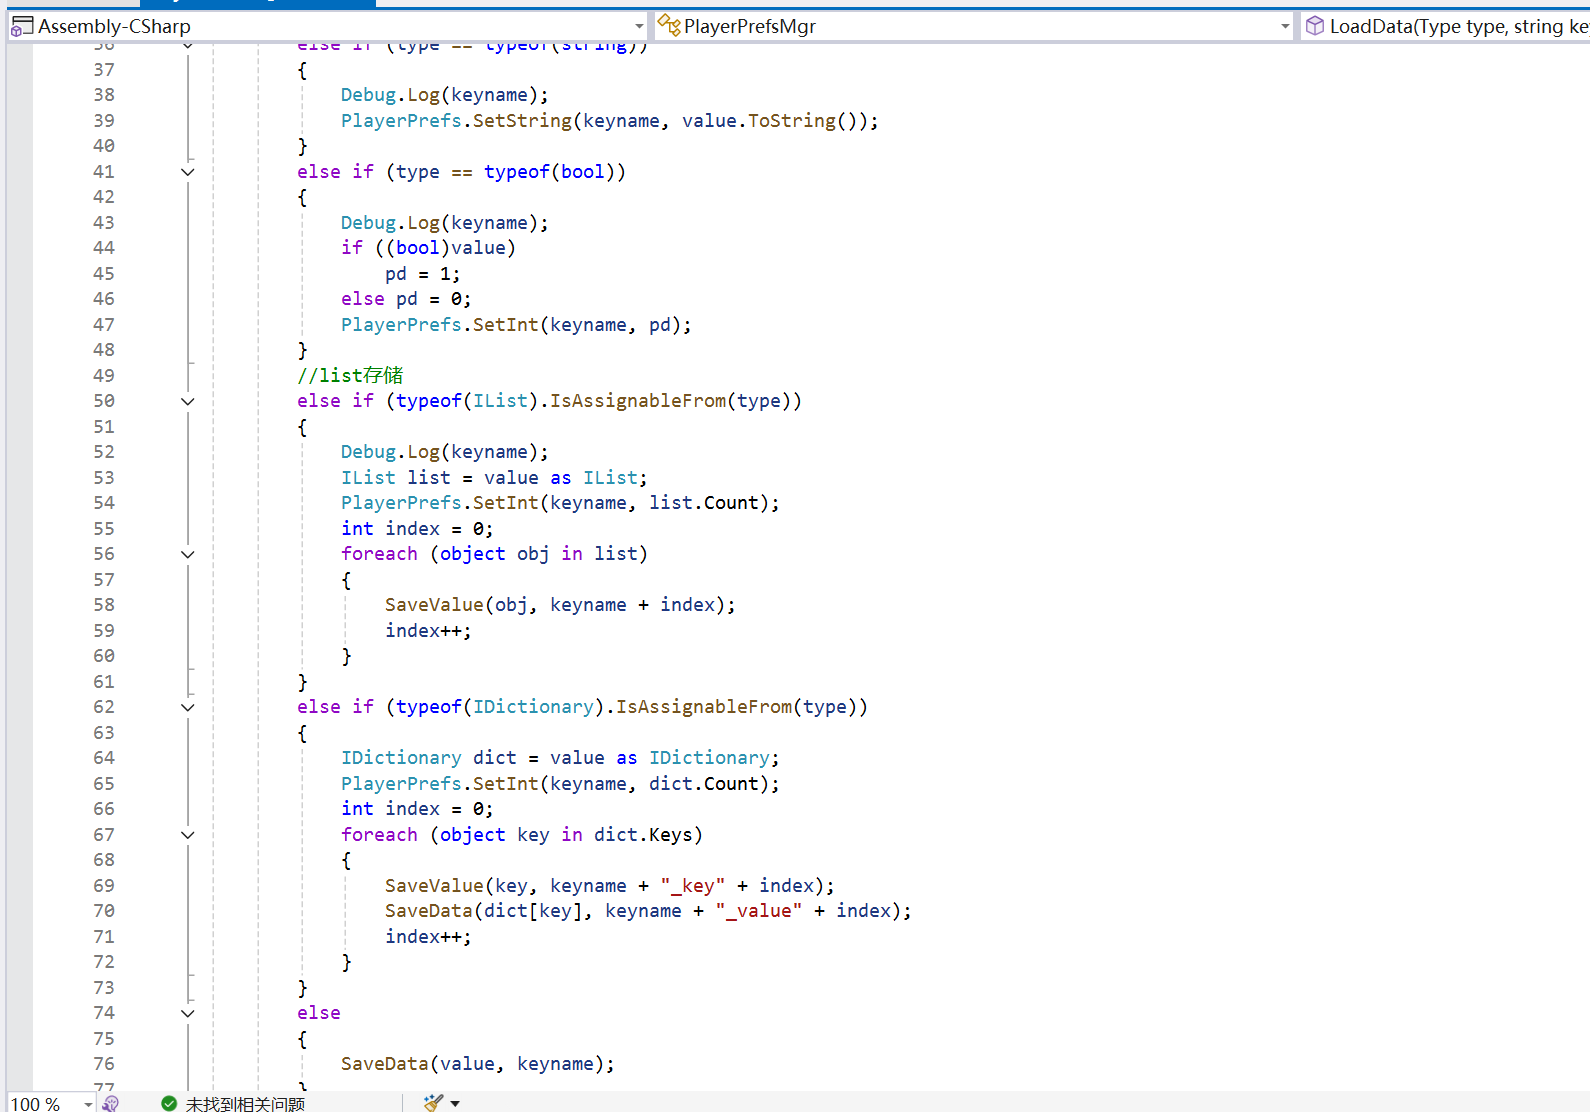1590x1112 pixels.
Task: Click Debug.Log(keyname) on line 38
Action: click(445, 95)
